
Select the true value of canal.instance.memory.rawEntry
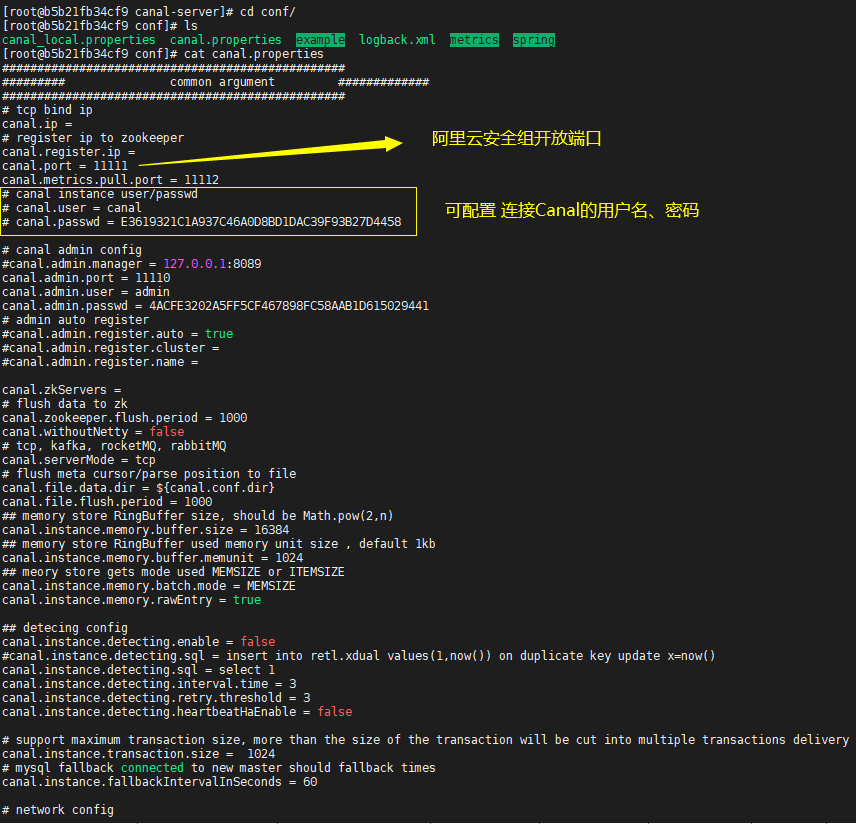click(x=247, y=599)
